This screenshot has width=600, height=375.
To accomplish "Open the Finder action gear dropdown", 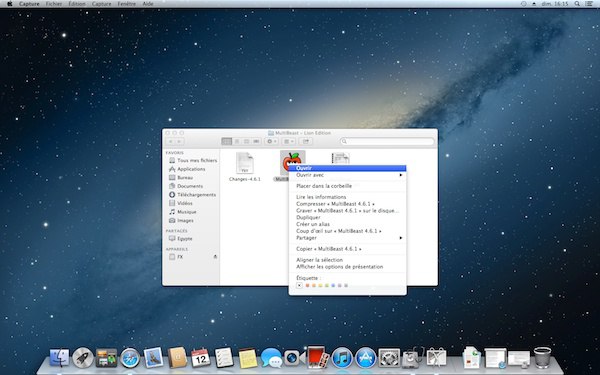I will [x=271, y=142].
